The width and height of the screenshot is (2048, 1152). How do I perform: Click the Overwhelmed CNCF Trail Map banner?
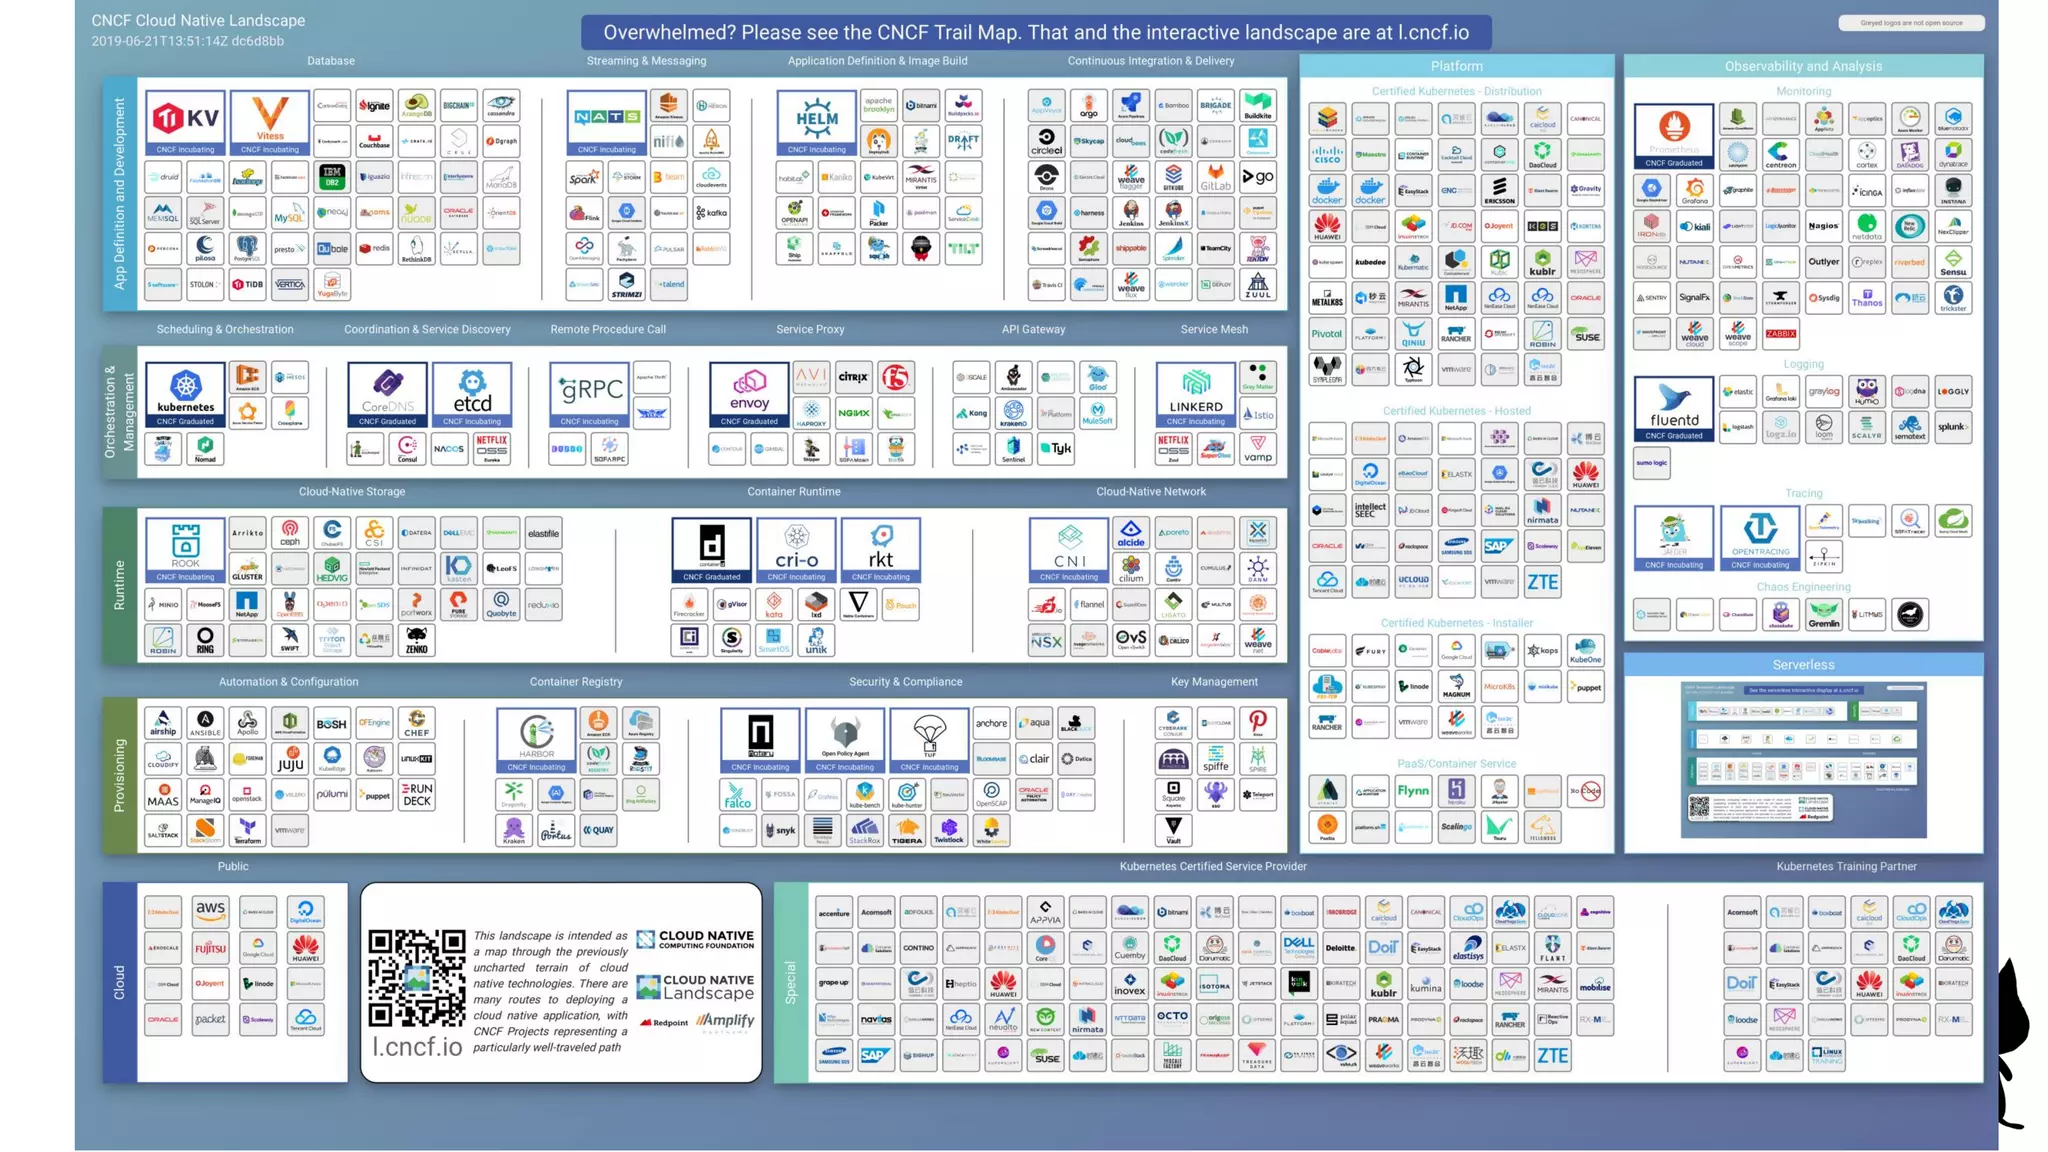click(x=1035, y=32)
